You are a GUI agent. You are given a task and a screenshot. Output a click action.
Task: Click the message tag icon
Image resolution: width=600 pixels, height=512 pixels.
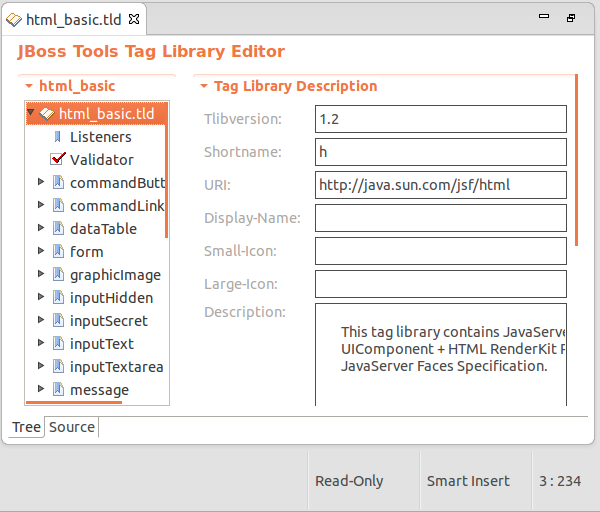point(58,389)
